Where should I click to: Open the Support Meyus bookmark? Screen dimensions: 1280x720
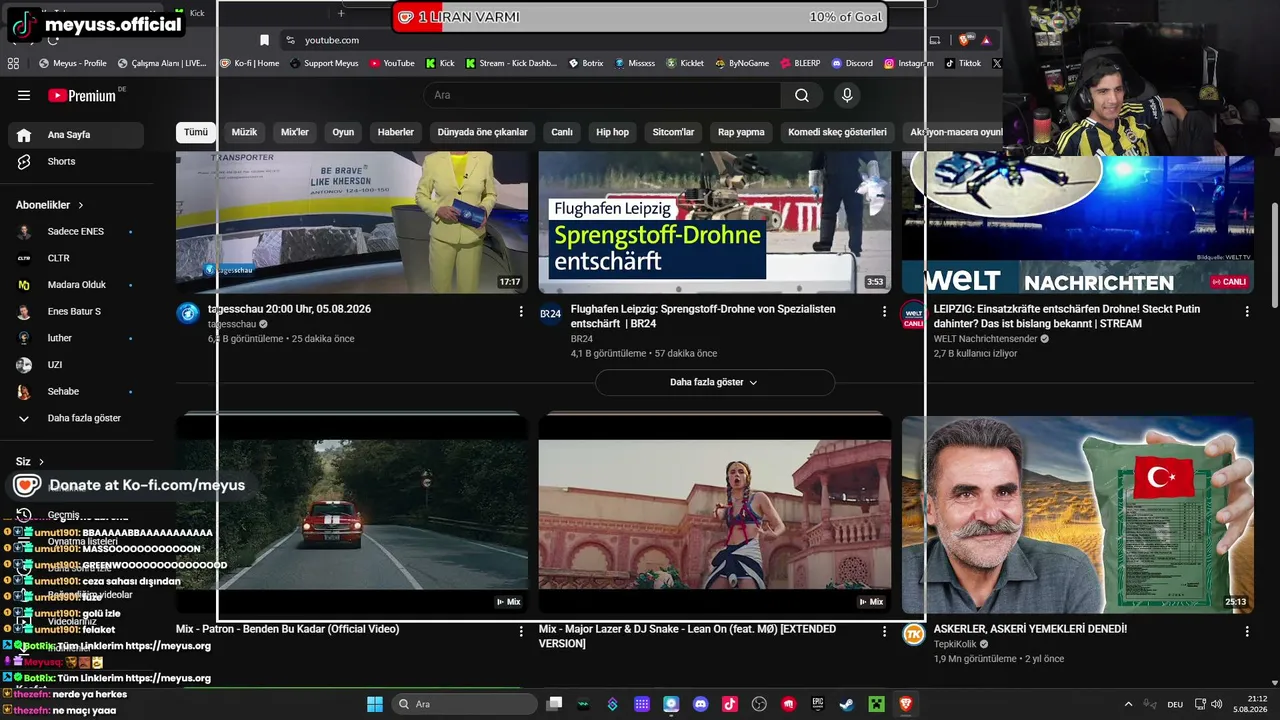[324, 63]
